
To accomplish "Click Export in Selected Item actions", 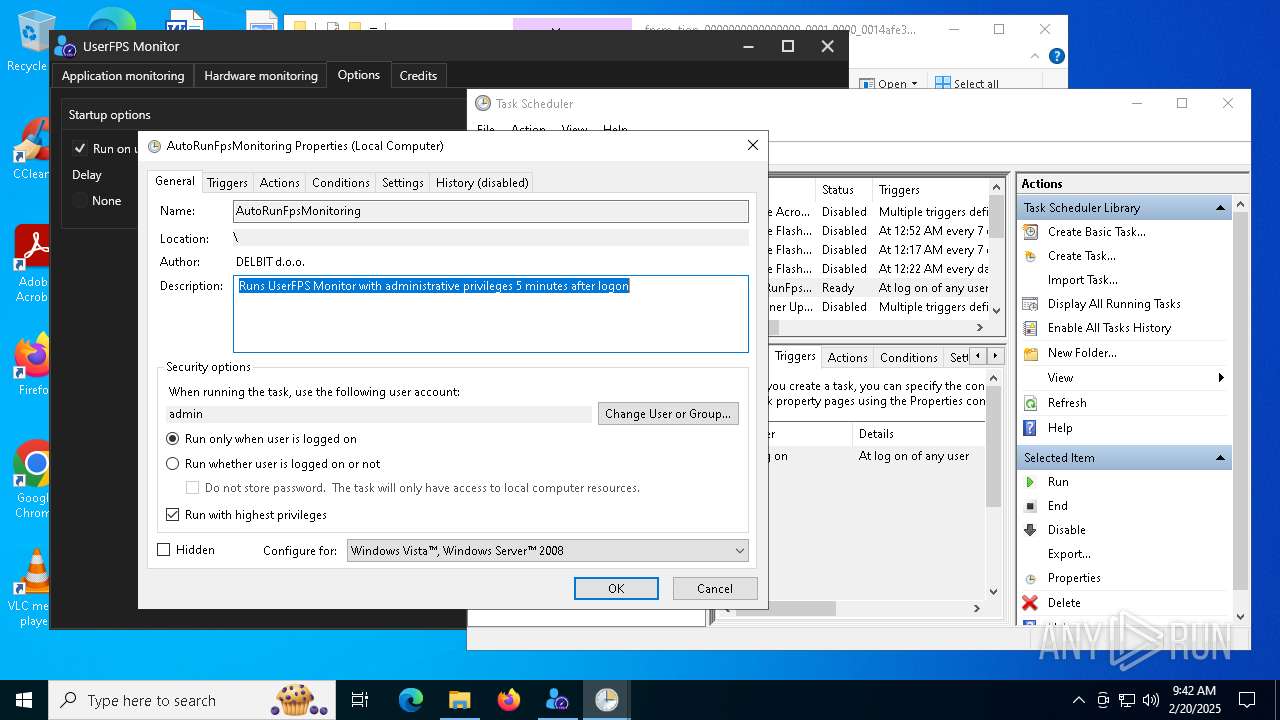I will [x=1069, y=554].
